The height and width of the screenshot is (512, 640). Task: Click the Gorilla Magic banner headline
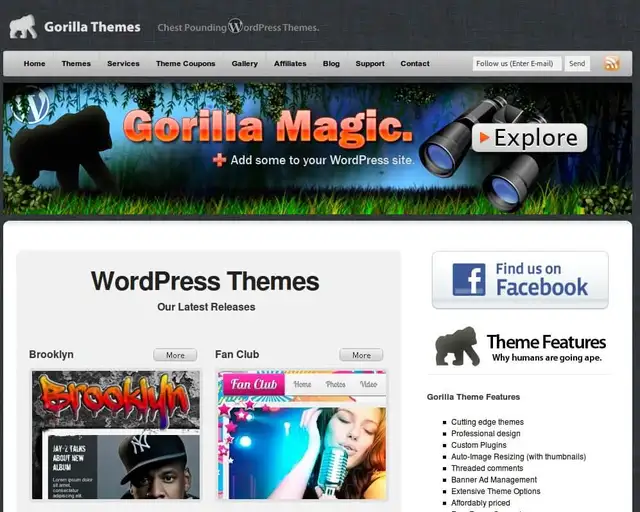coord(267,127)
